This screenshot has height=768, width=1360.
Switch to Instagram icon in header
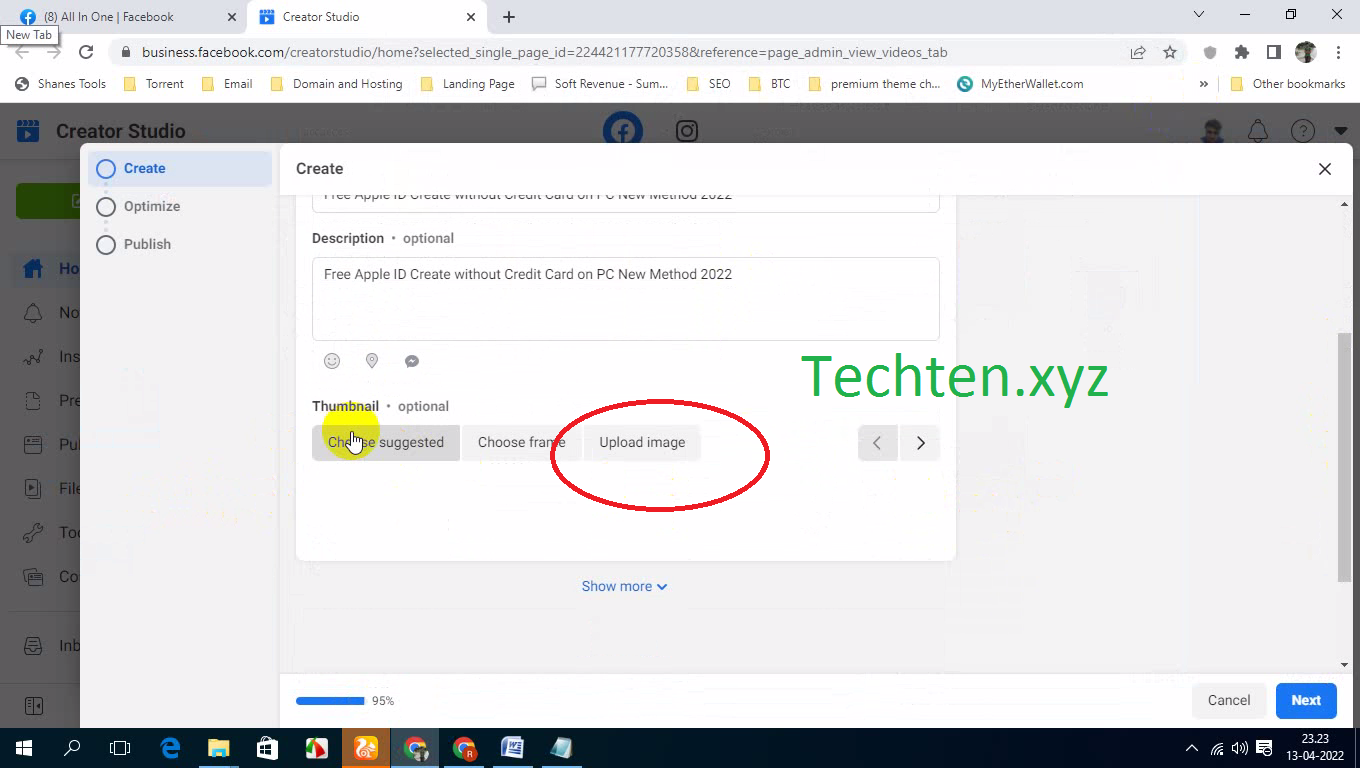(x=687, y=131)
